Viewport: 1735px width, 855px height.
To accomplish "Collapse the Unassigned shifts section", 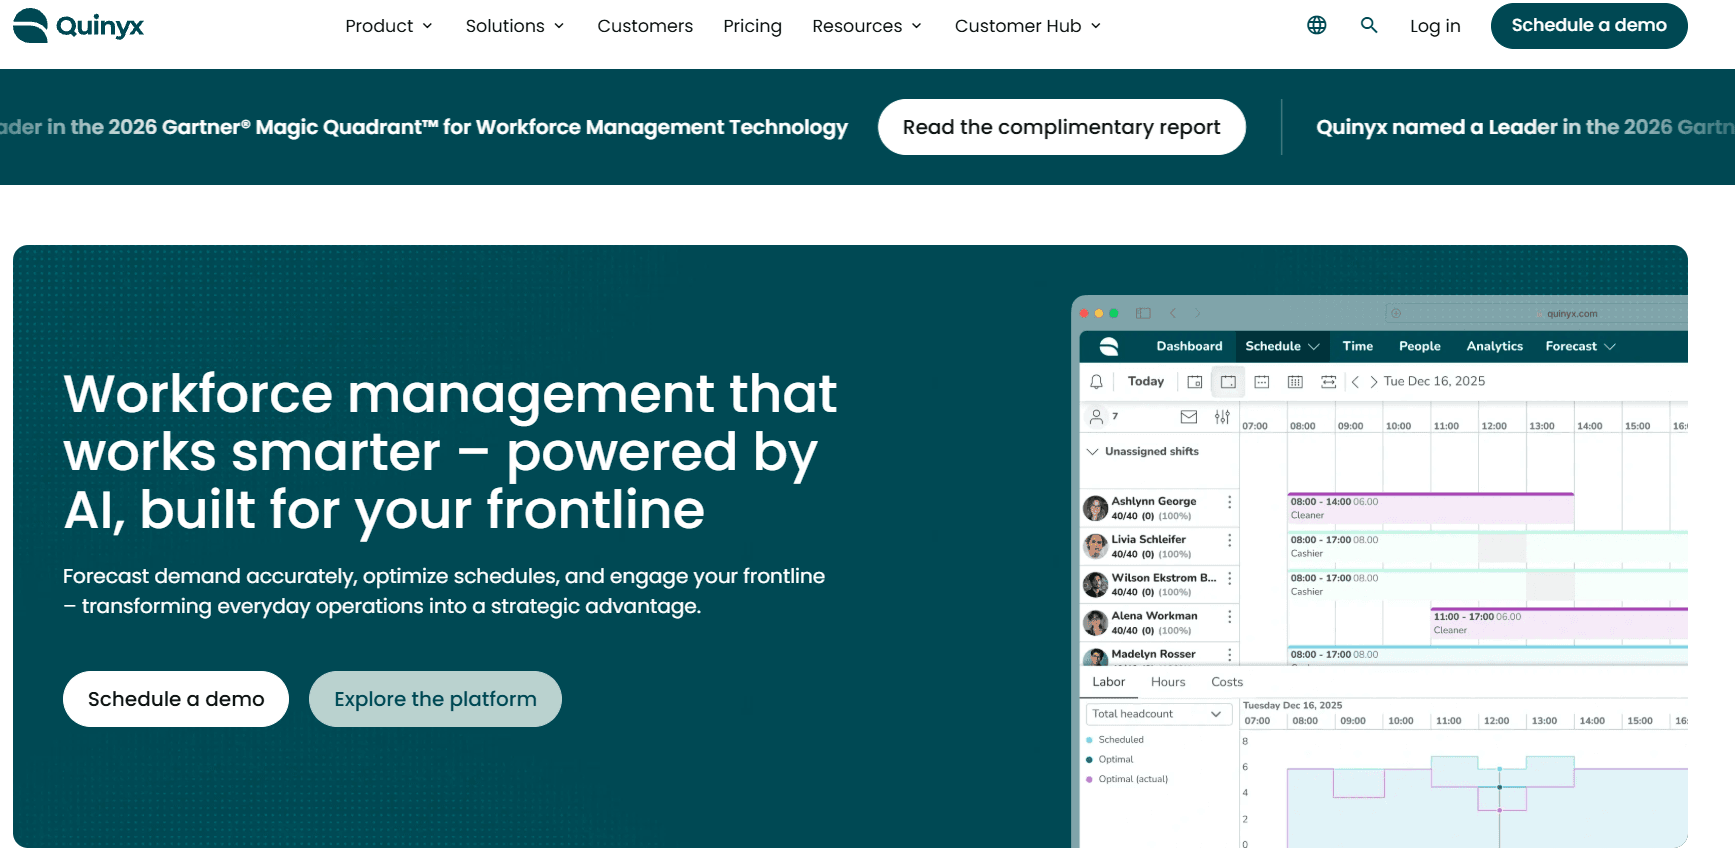I will coord(1092,452).
